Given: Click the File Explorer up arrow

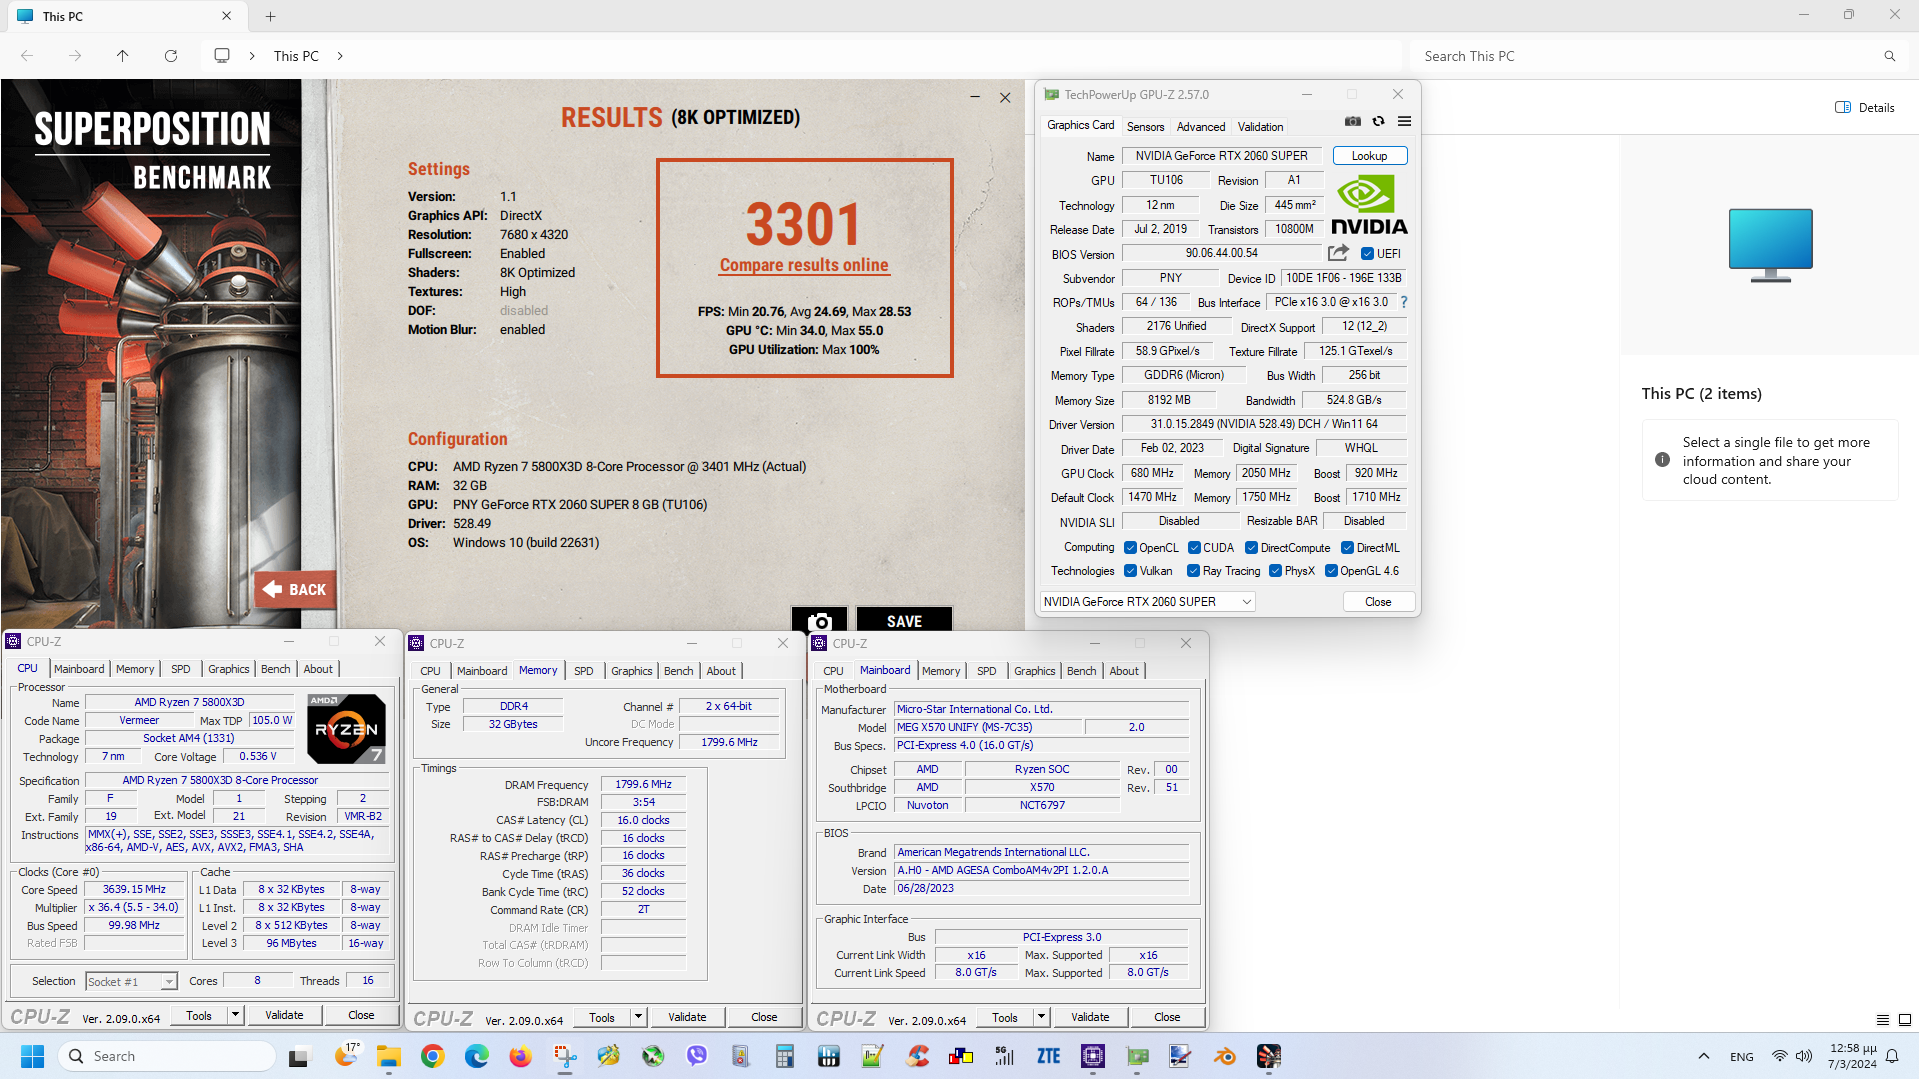Looking at the screenshot, I should pyautogui.click(x=122, y=56).
